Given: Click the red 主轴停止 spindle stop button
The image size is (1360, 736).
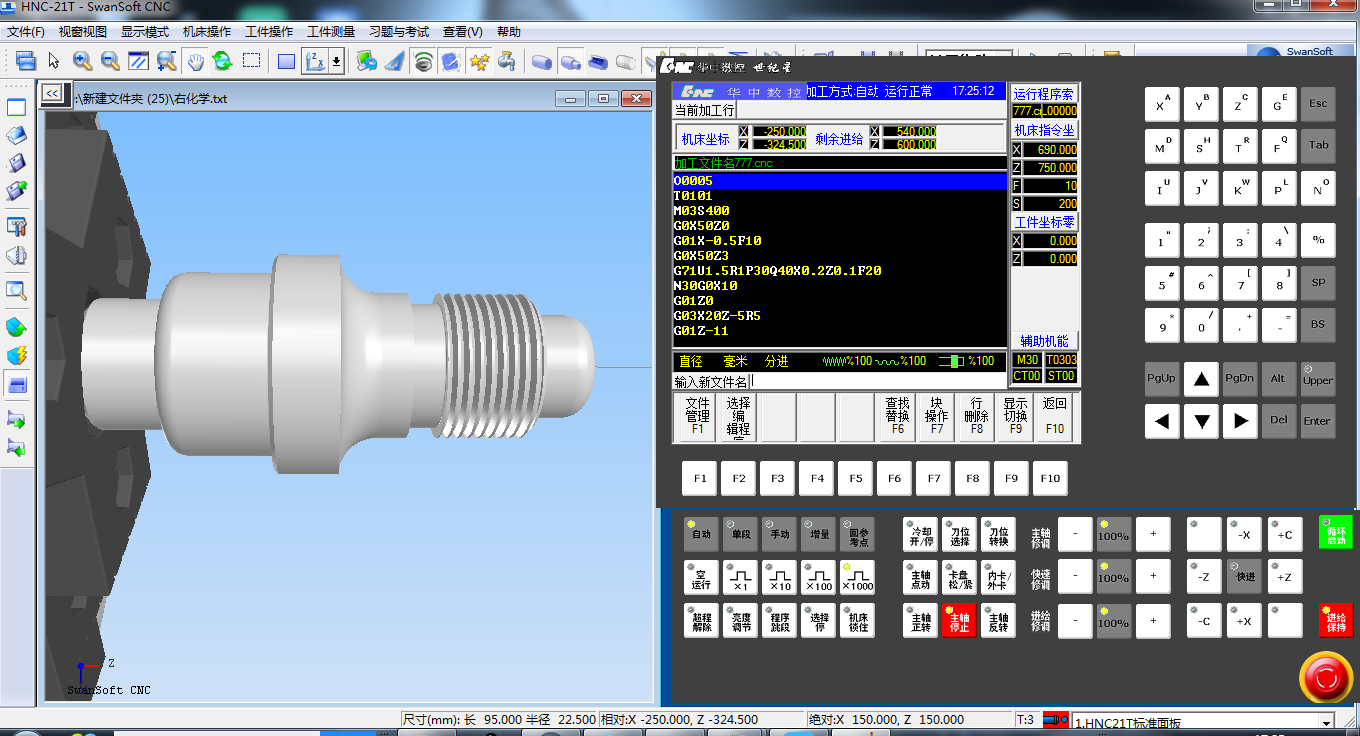Looking at the screenshot, I should (959, 620).
